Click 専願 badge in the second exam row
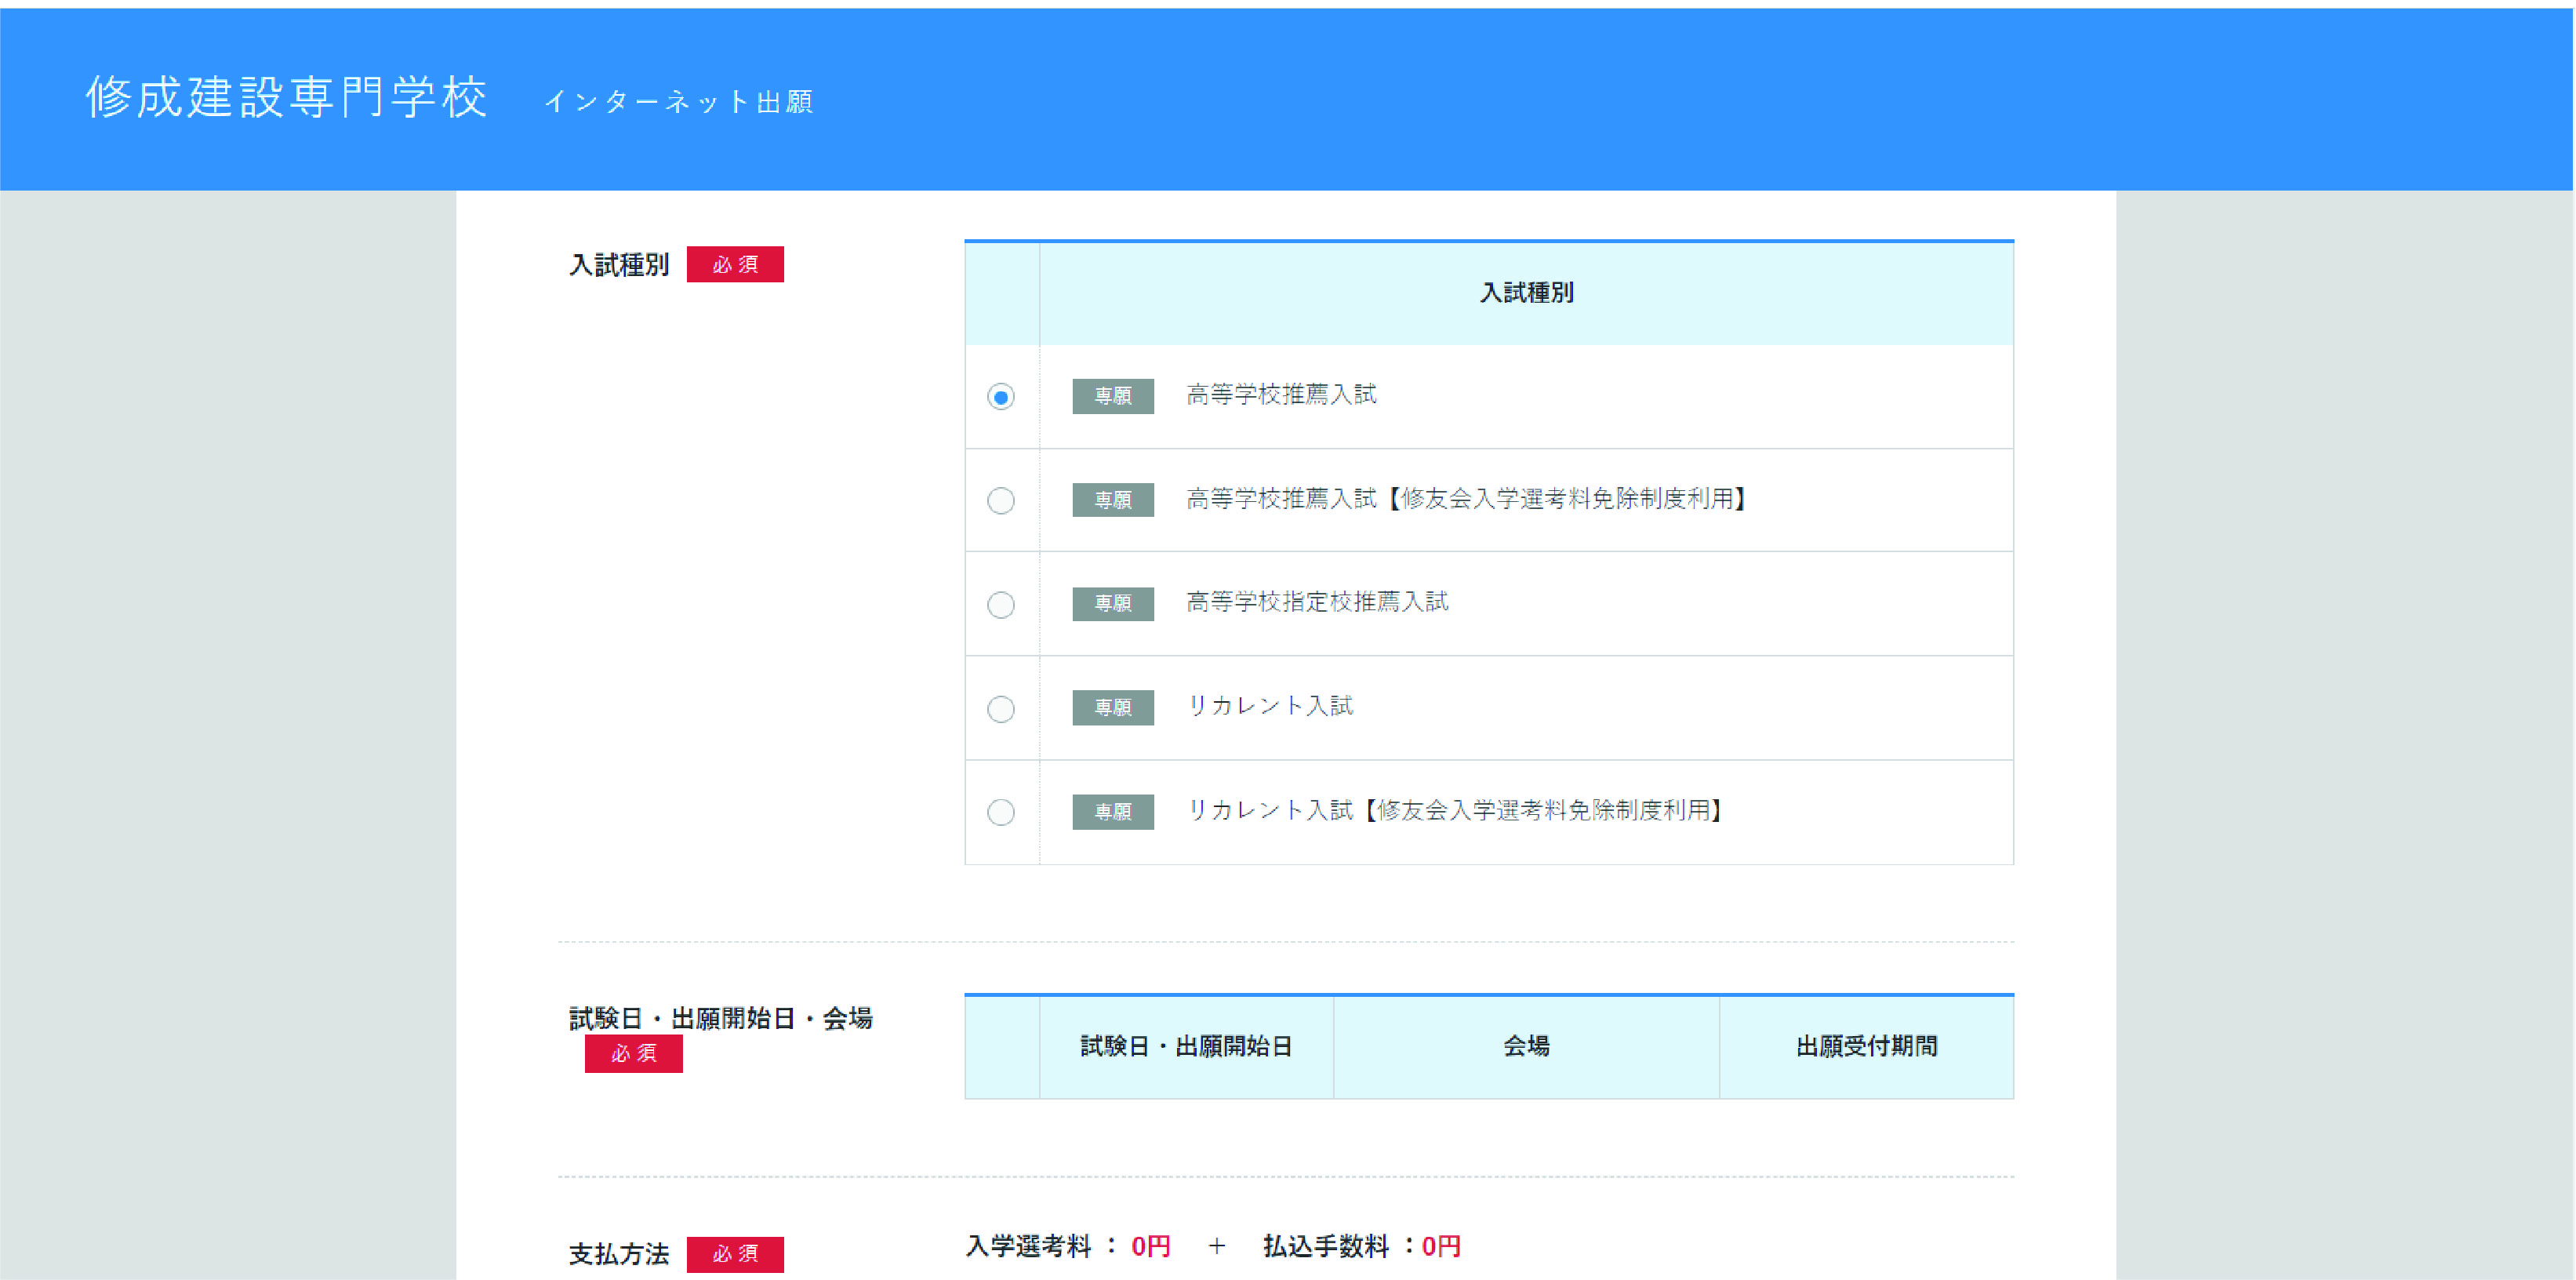This screenshot has height=1280, width=2576. (1112, 499)
